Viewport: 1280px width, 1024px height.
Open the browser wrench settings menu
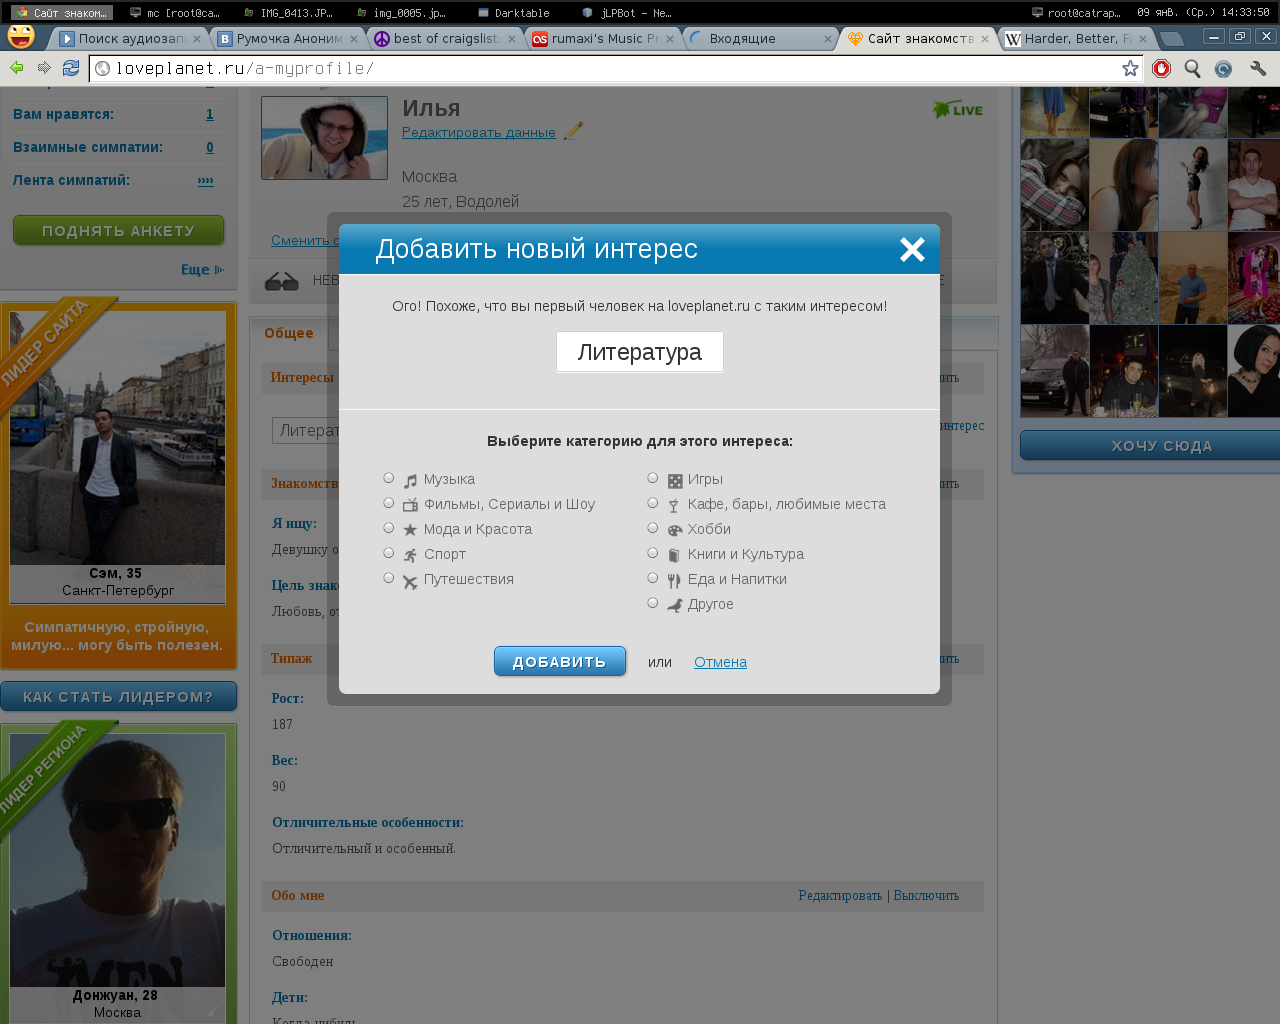point(1258,68)
